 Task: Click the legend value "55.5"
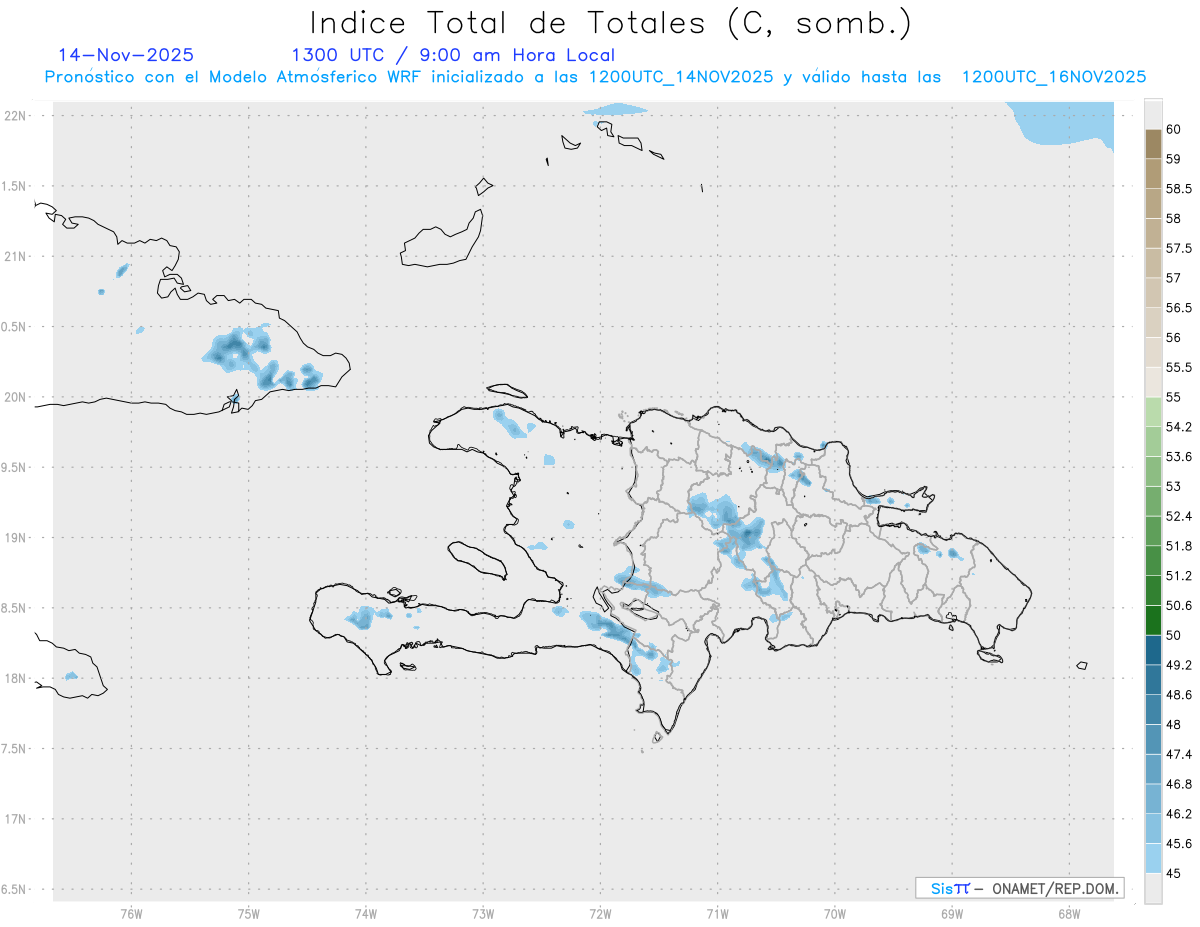(x=1179, y=367)
